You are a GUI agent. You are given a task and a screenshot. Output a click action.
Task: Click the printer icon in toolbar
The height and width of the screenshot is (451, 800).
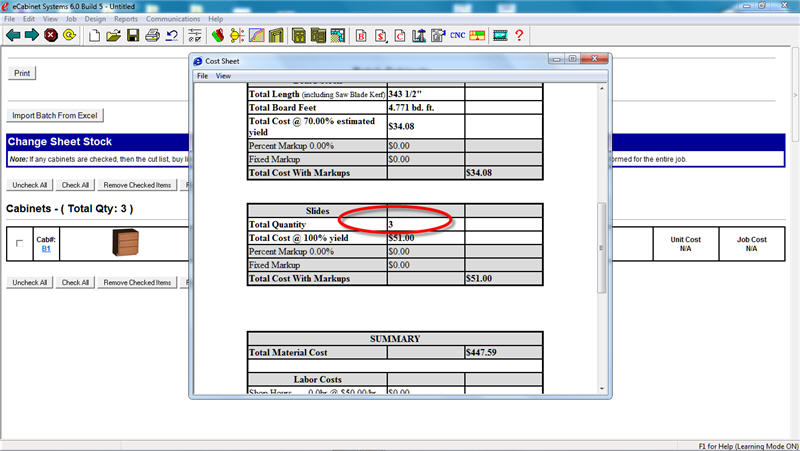pyautogui.click(x=152, y=35)
